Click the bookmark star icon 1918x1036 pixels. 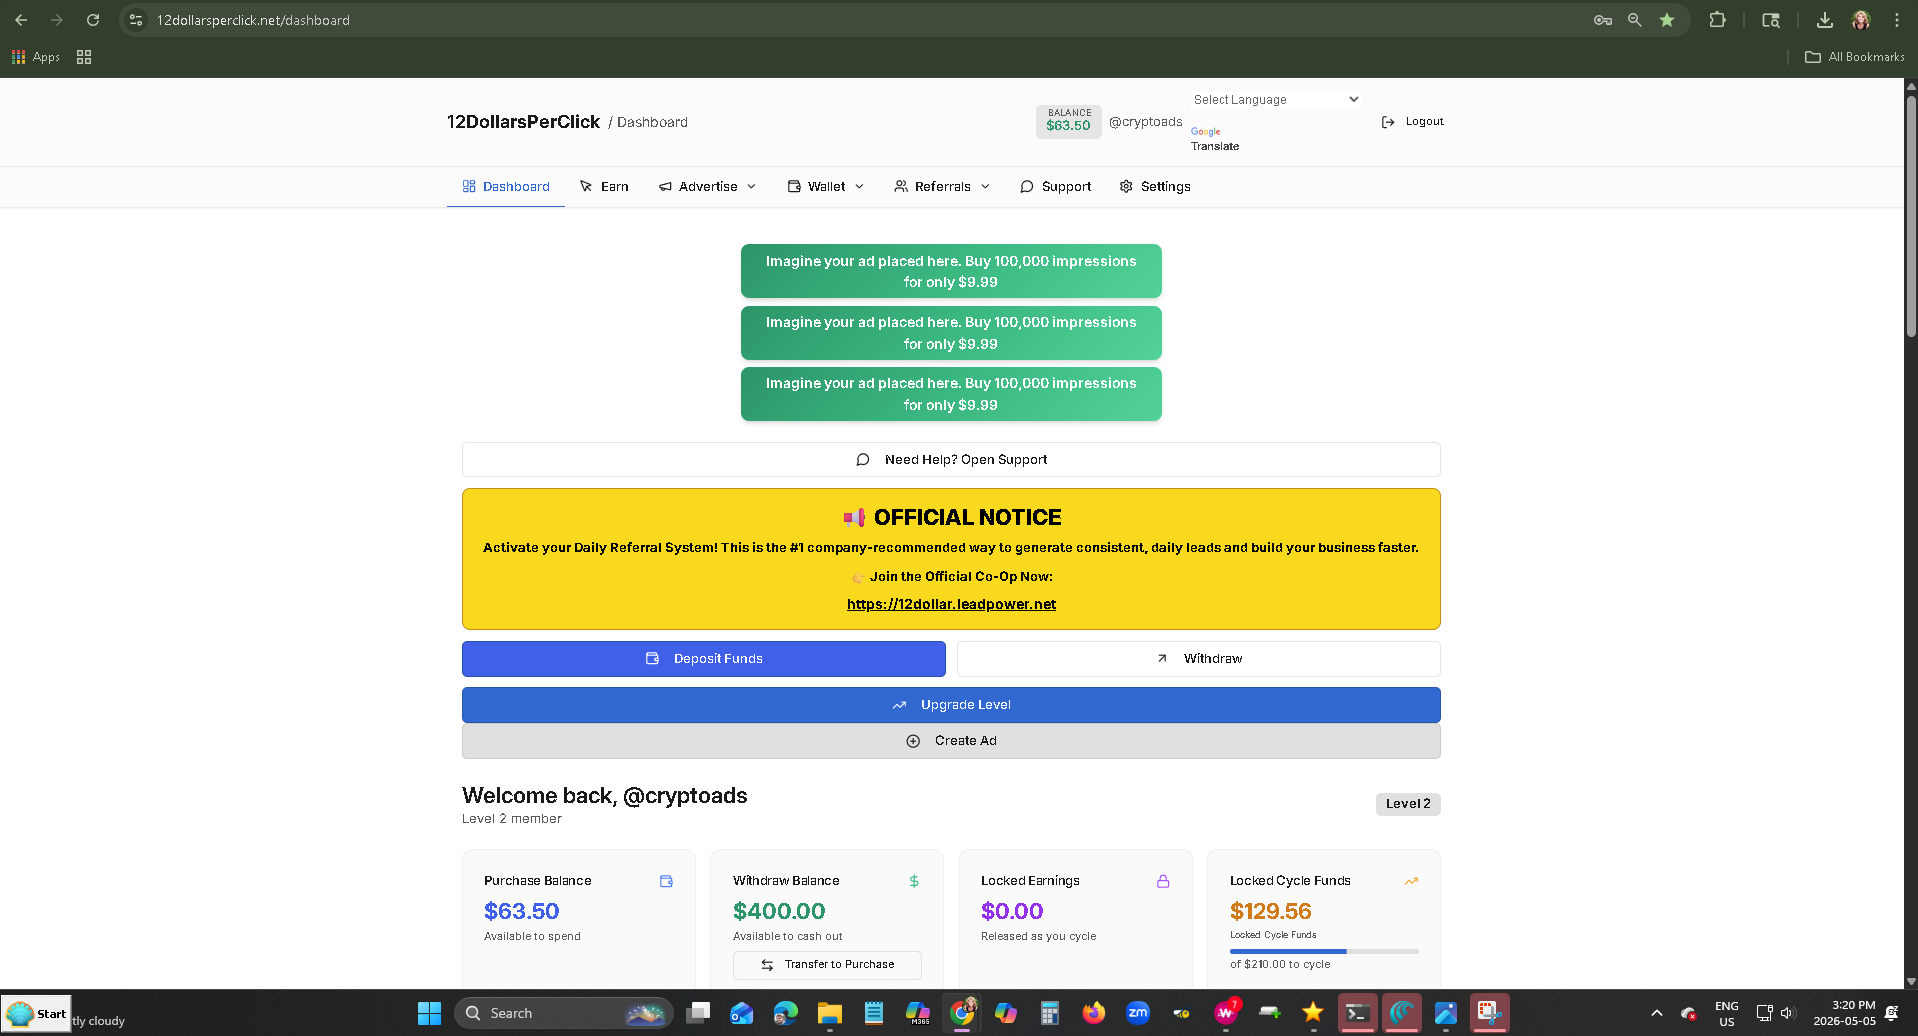[1667, 20]
